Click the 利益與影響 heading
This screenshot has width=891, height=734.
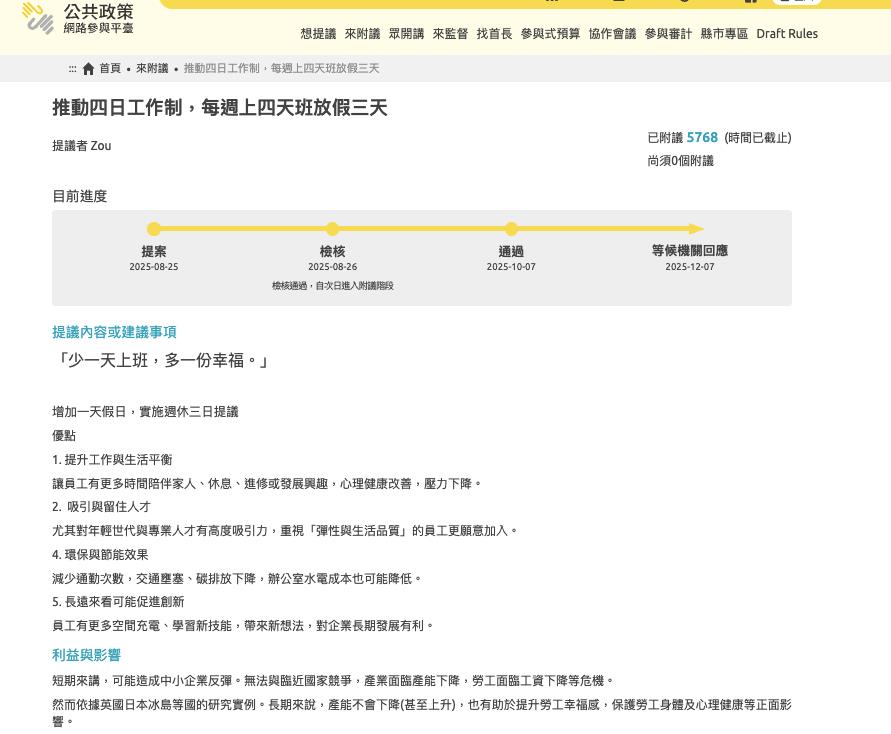86,655
